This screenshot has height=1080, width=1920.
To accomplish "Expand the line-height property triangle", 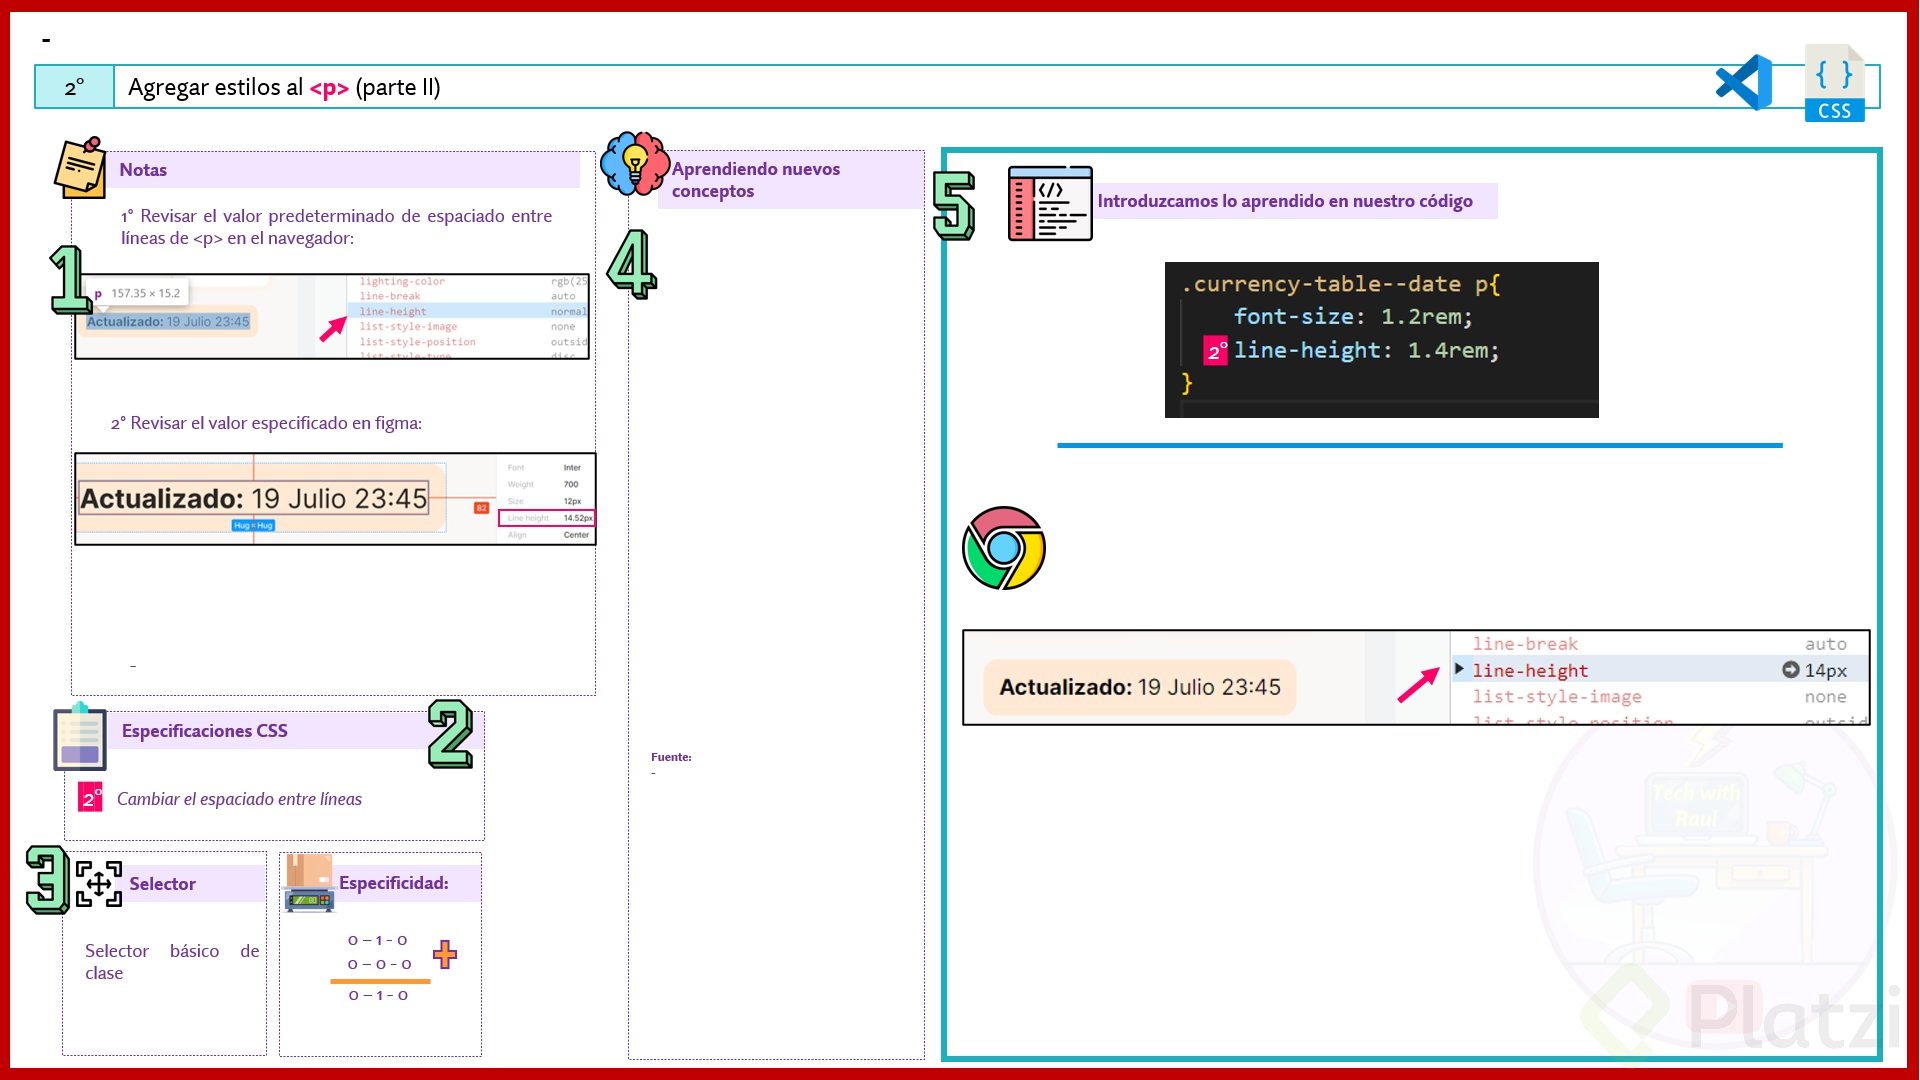I will [x=1459, y=669].
